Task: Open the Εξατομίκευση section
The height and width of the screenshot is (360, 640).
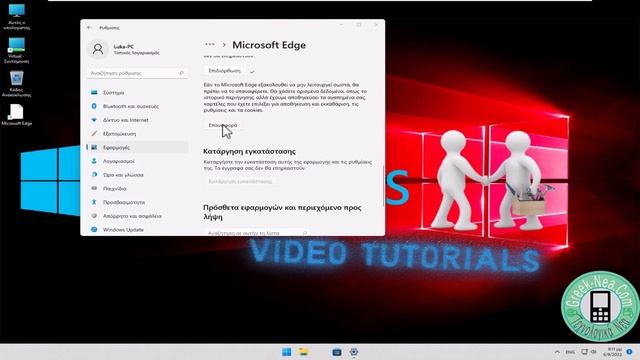Action: (x=137, y=133)
